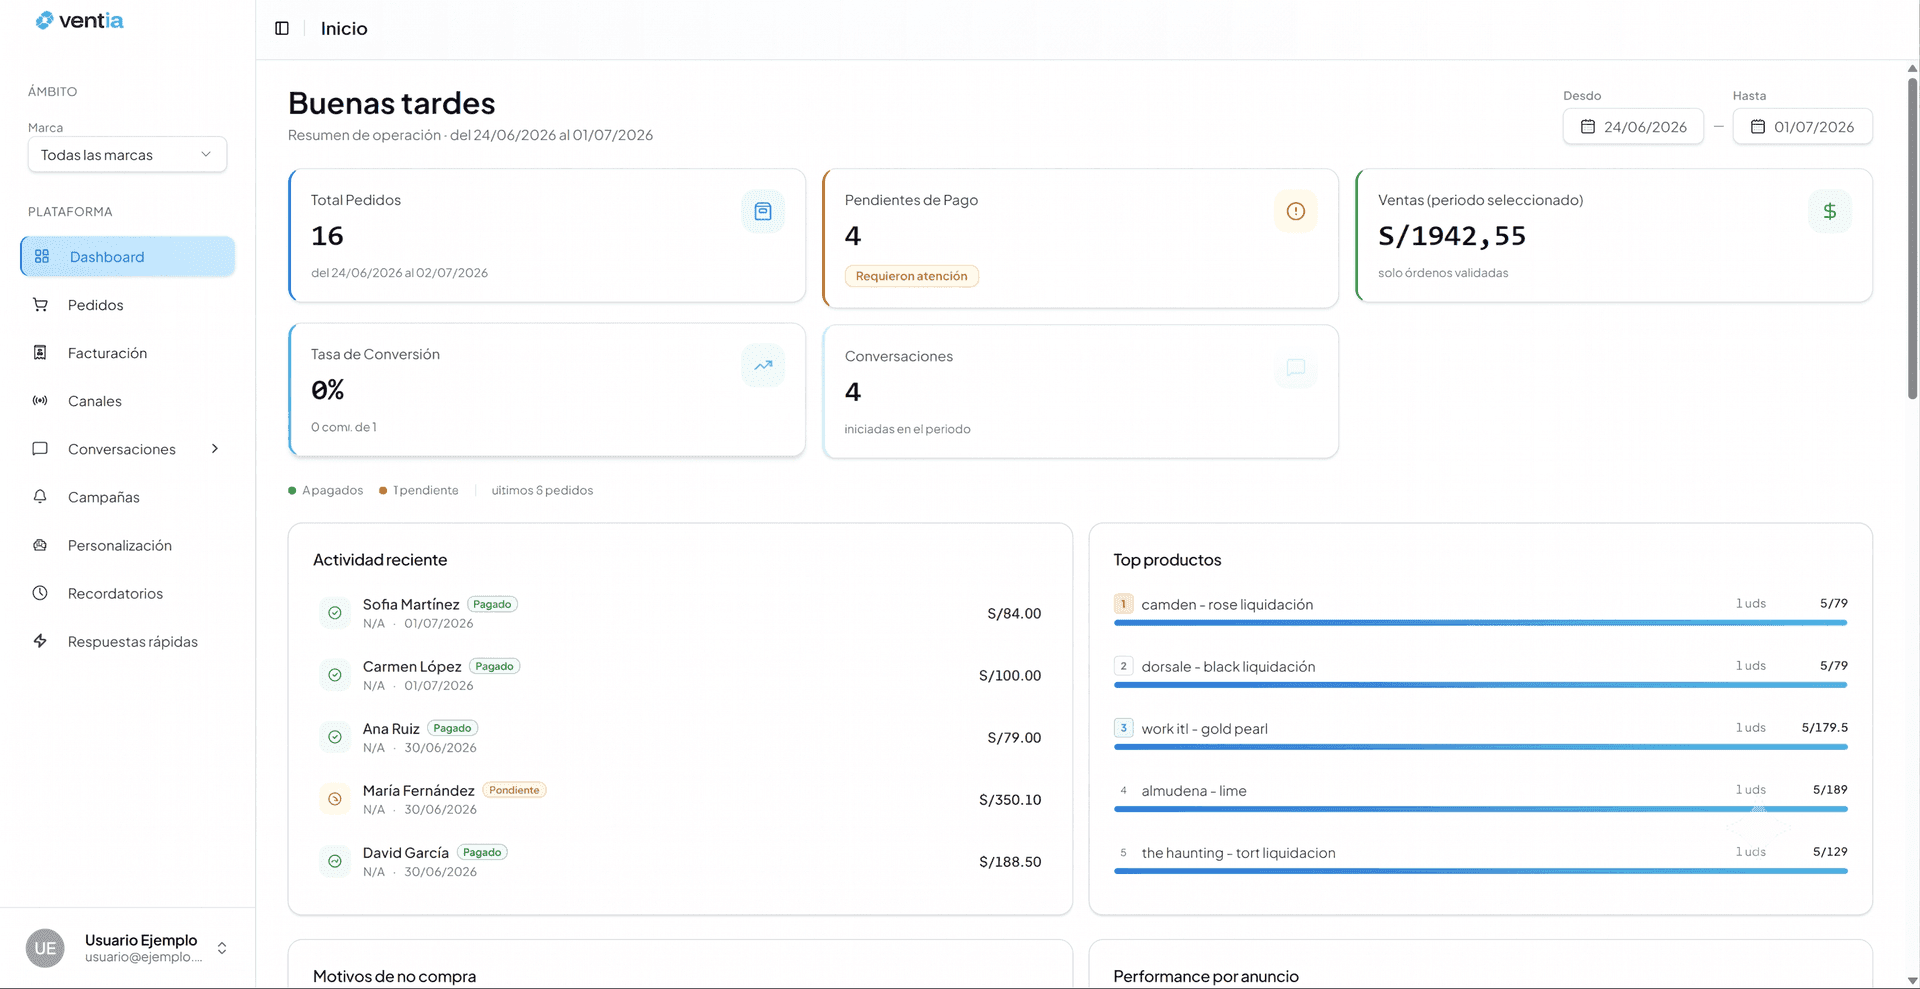
Task: Click the Tasa de Conversión trend icon
Action: pyautogui.click(x=763, y=365)
